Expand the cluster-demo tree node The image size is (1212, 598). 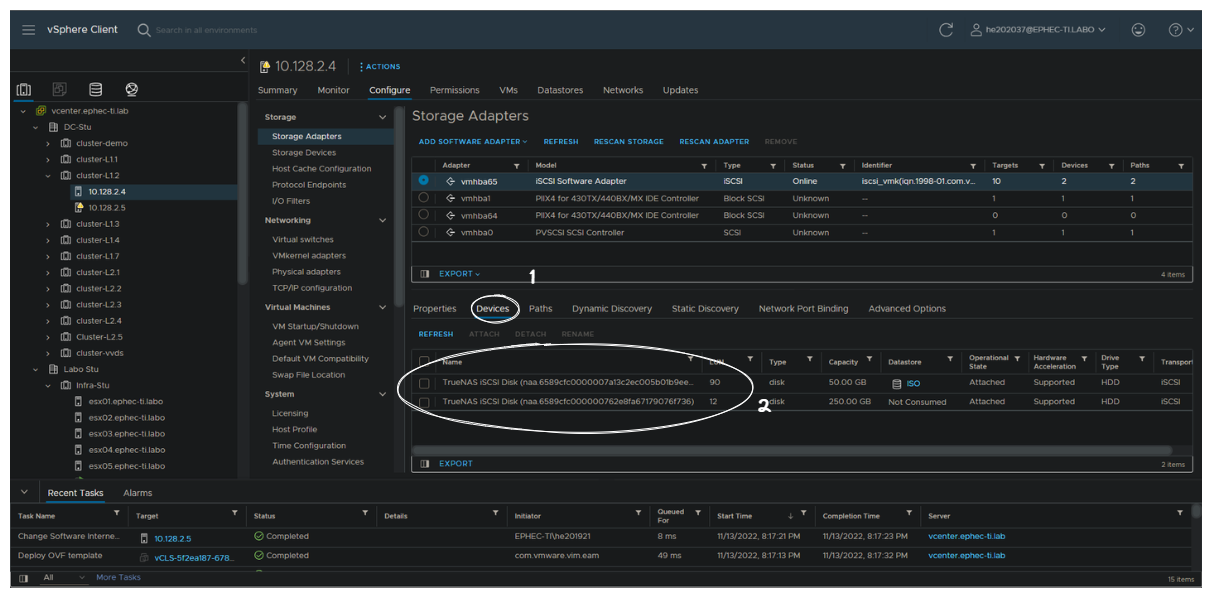(47, 143)
